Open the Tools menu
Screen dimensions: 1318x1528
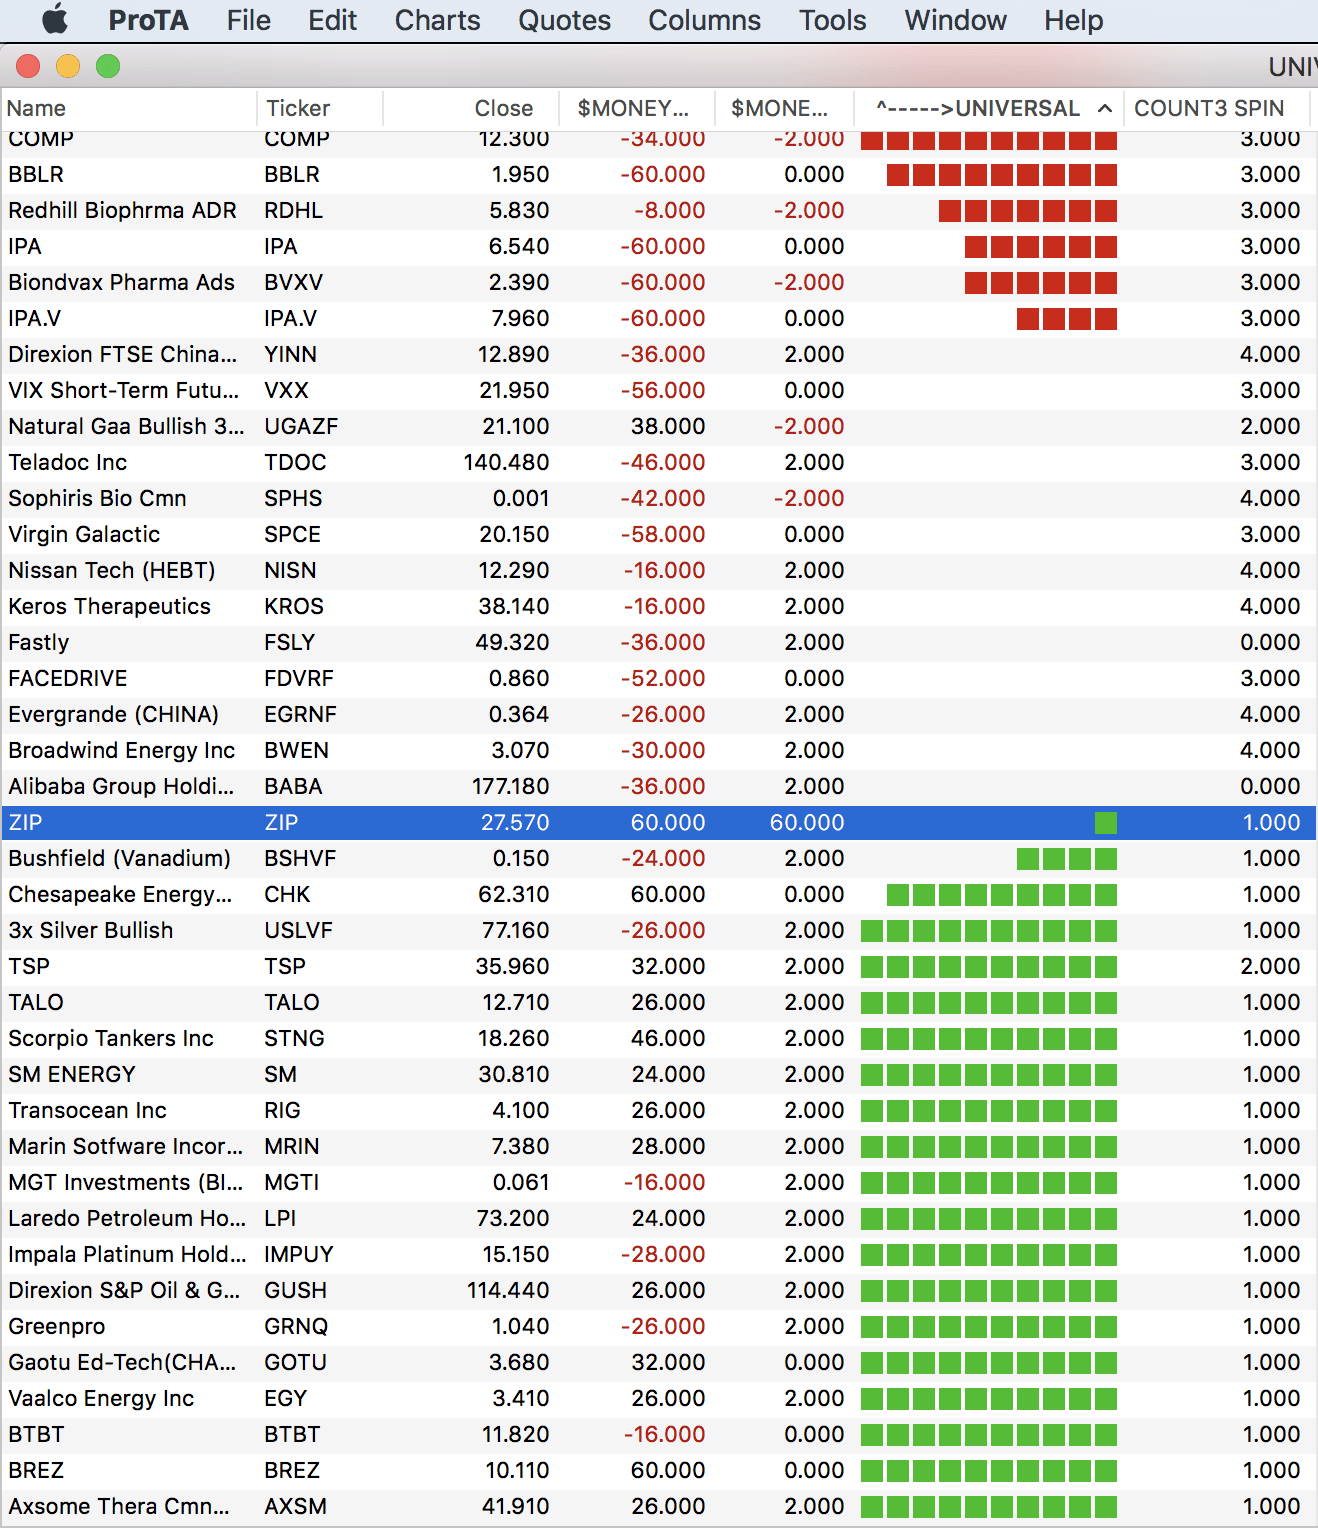tap(832, 20)
